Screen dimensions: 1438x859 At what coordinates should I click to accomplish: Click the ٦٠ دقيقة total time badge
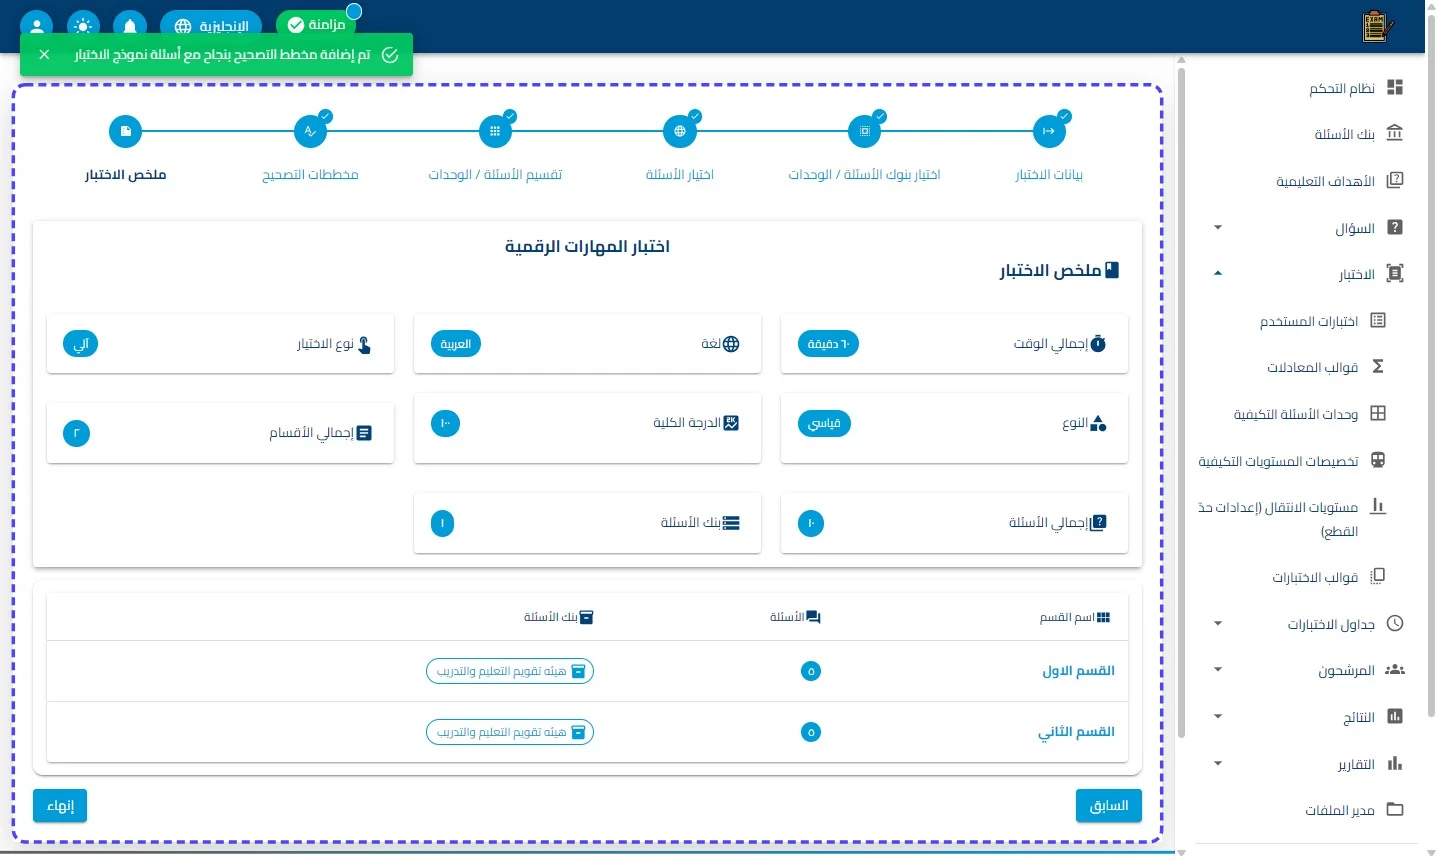828,344
